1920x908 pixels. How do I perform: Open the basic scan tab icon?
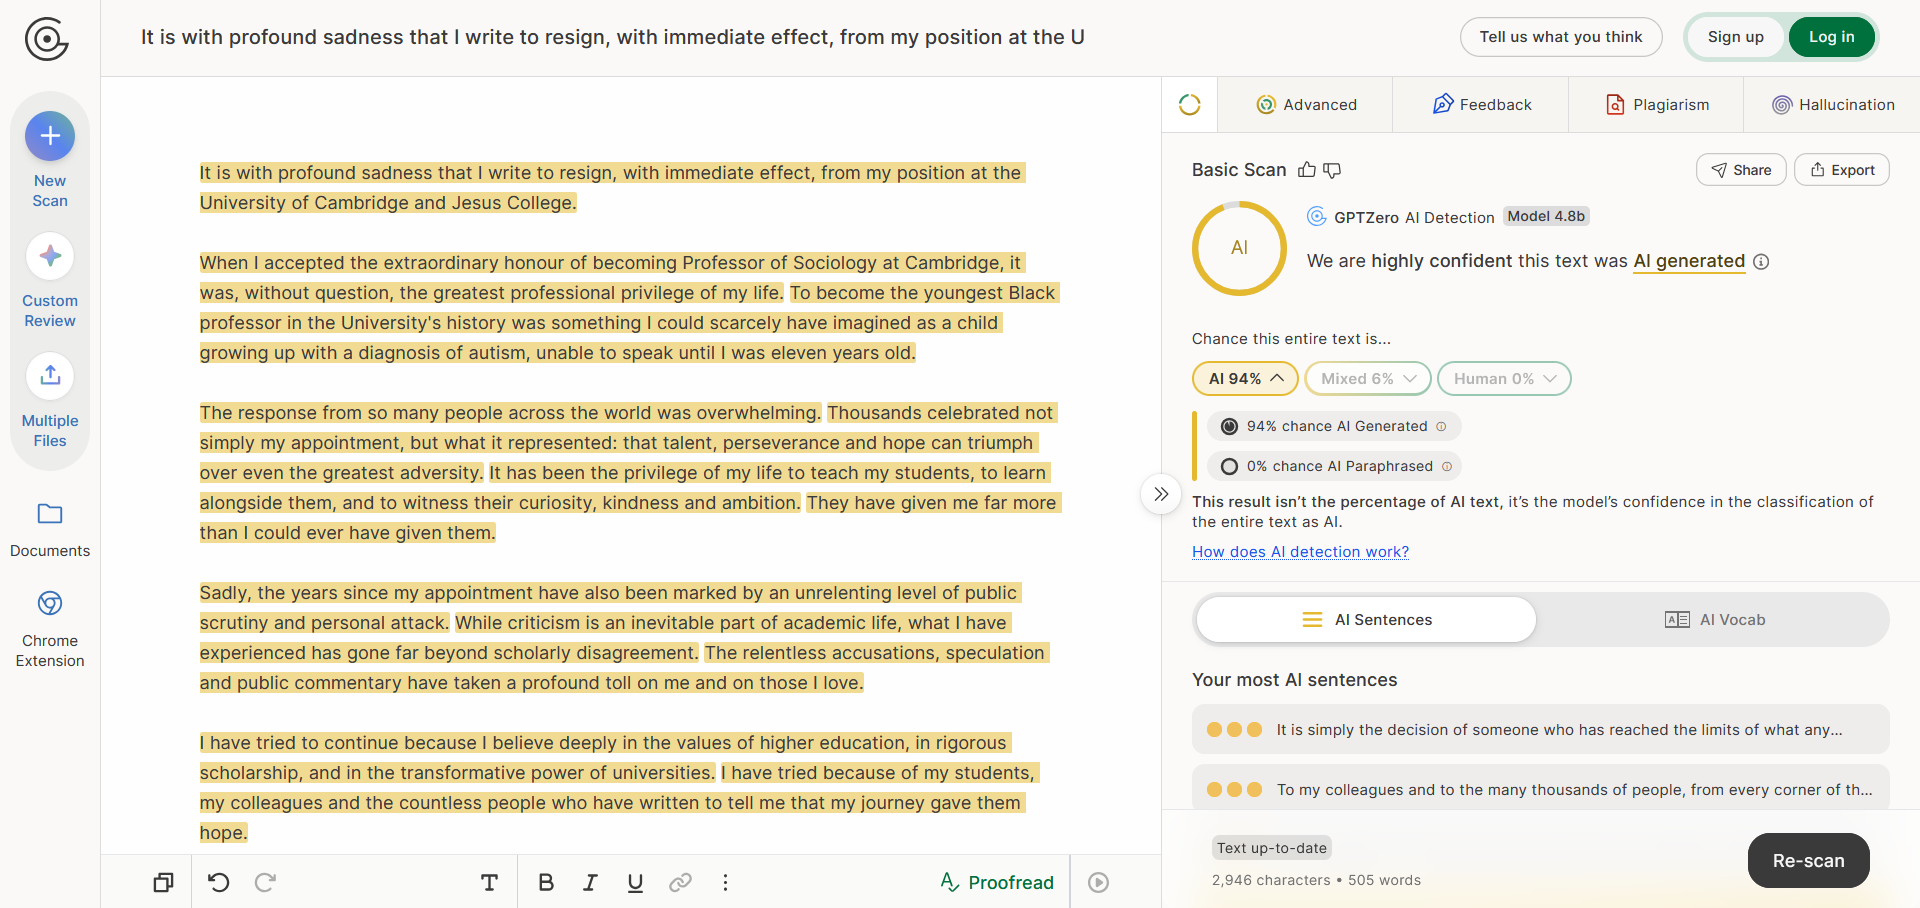pos(1190,105)
